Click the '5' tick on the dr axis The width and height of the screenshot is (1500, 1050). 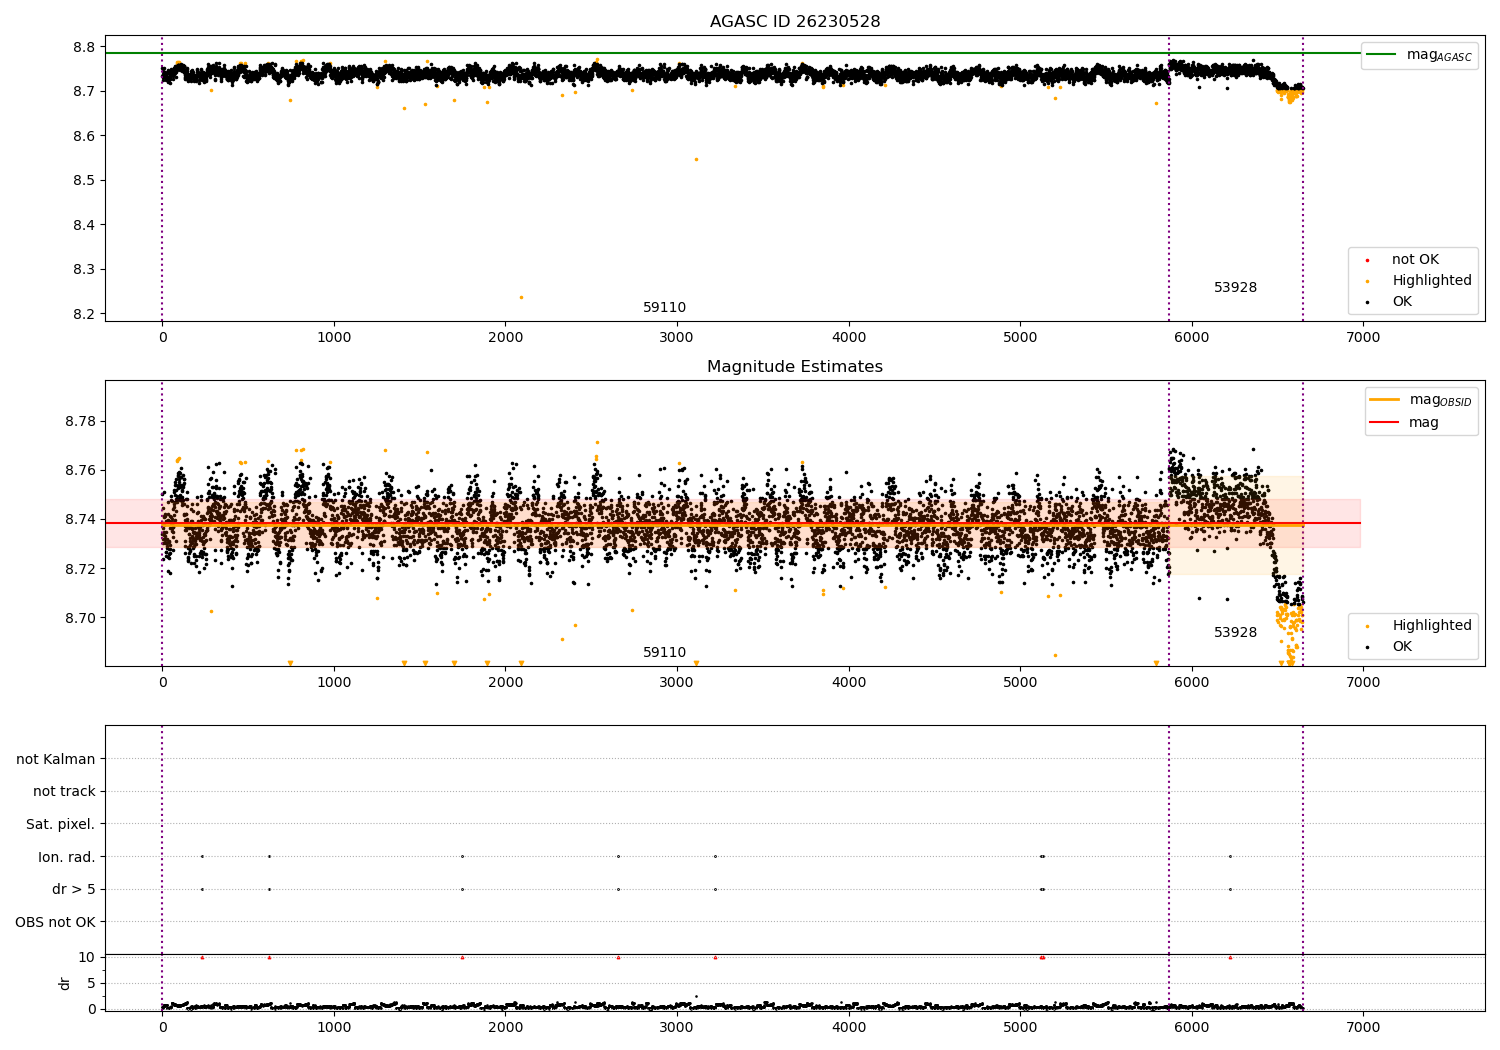[91, 983]
